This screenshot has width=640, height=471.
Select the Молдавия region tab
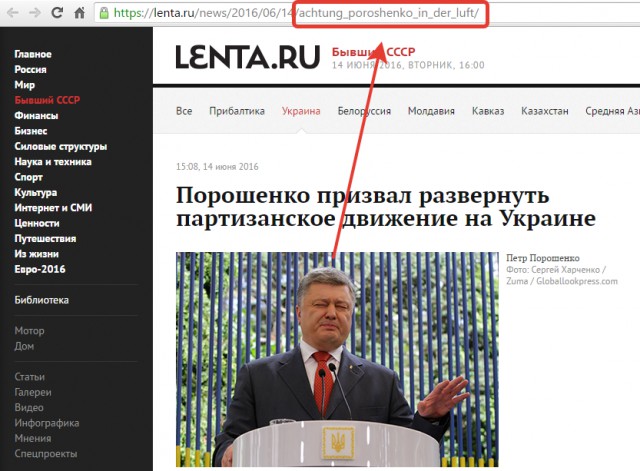pos(431,111)
